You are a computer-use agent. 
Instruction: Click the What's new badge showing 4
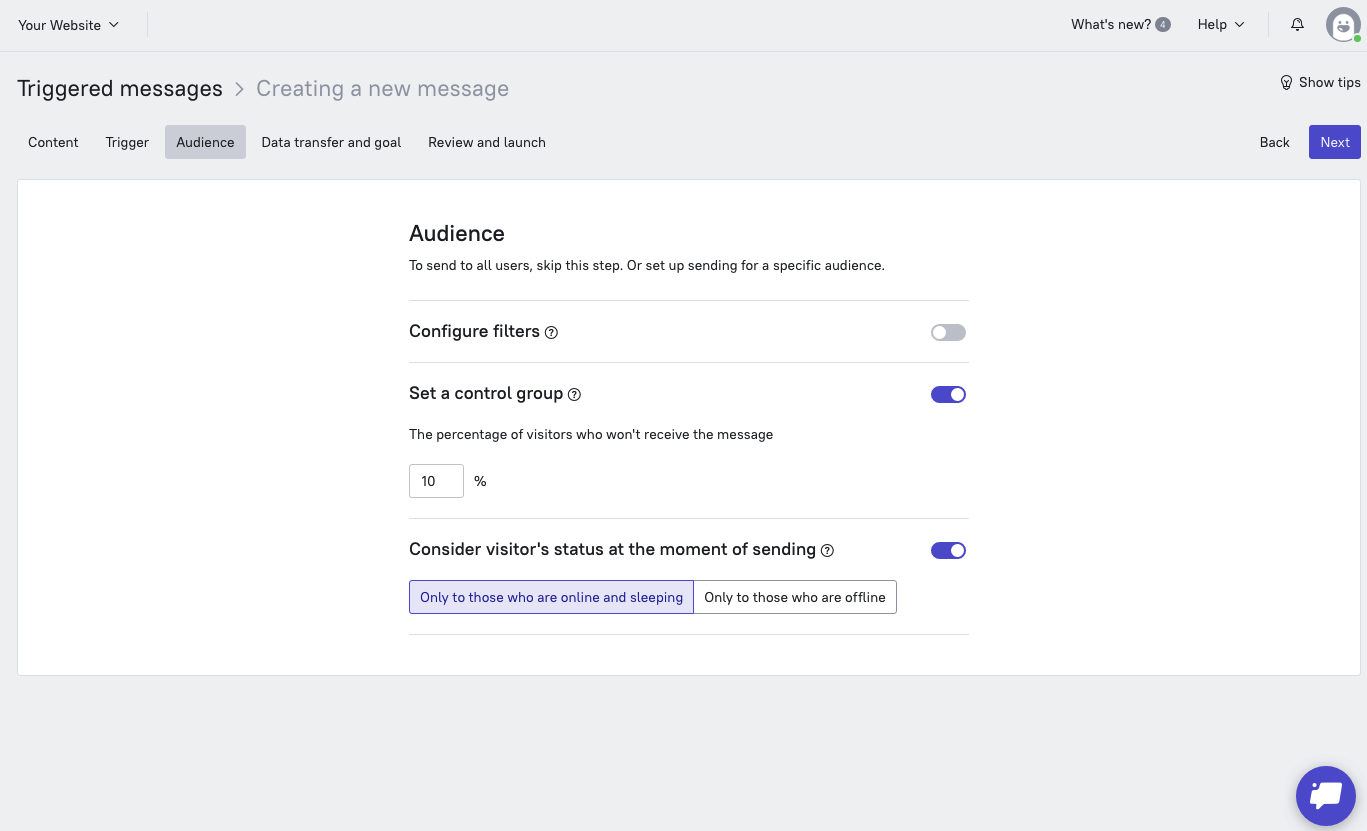click(x=1162, y=25)
